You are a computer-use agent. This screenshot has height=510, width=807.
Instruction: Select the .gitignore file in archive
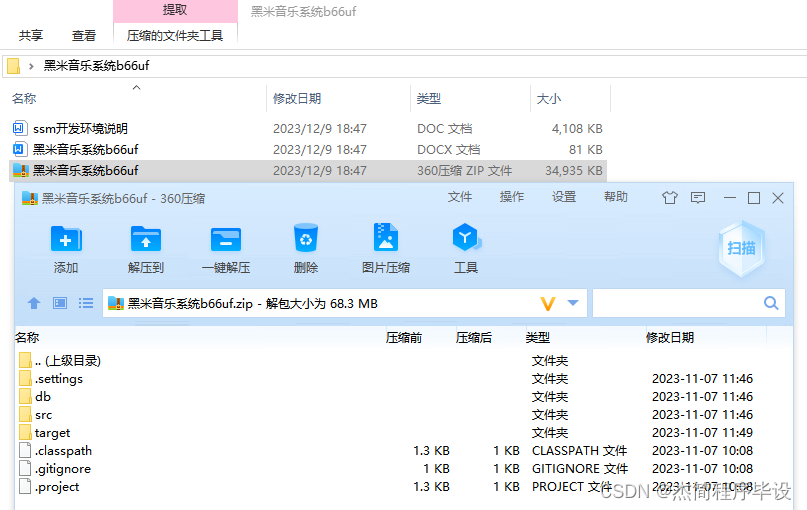pos(63,469)
